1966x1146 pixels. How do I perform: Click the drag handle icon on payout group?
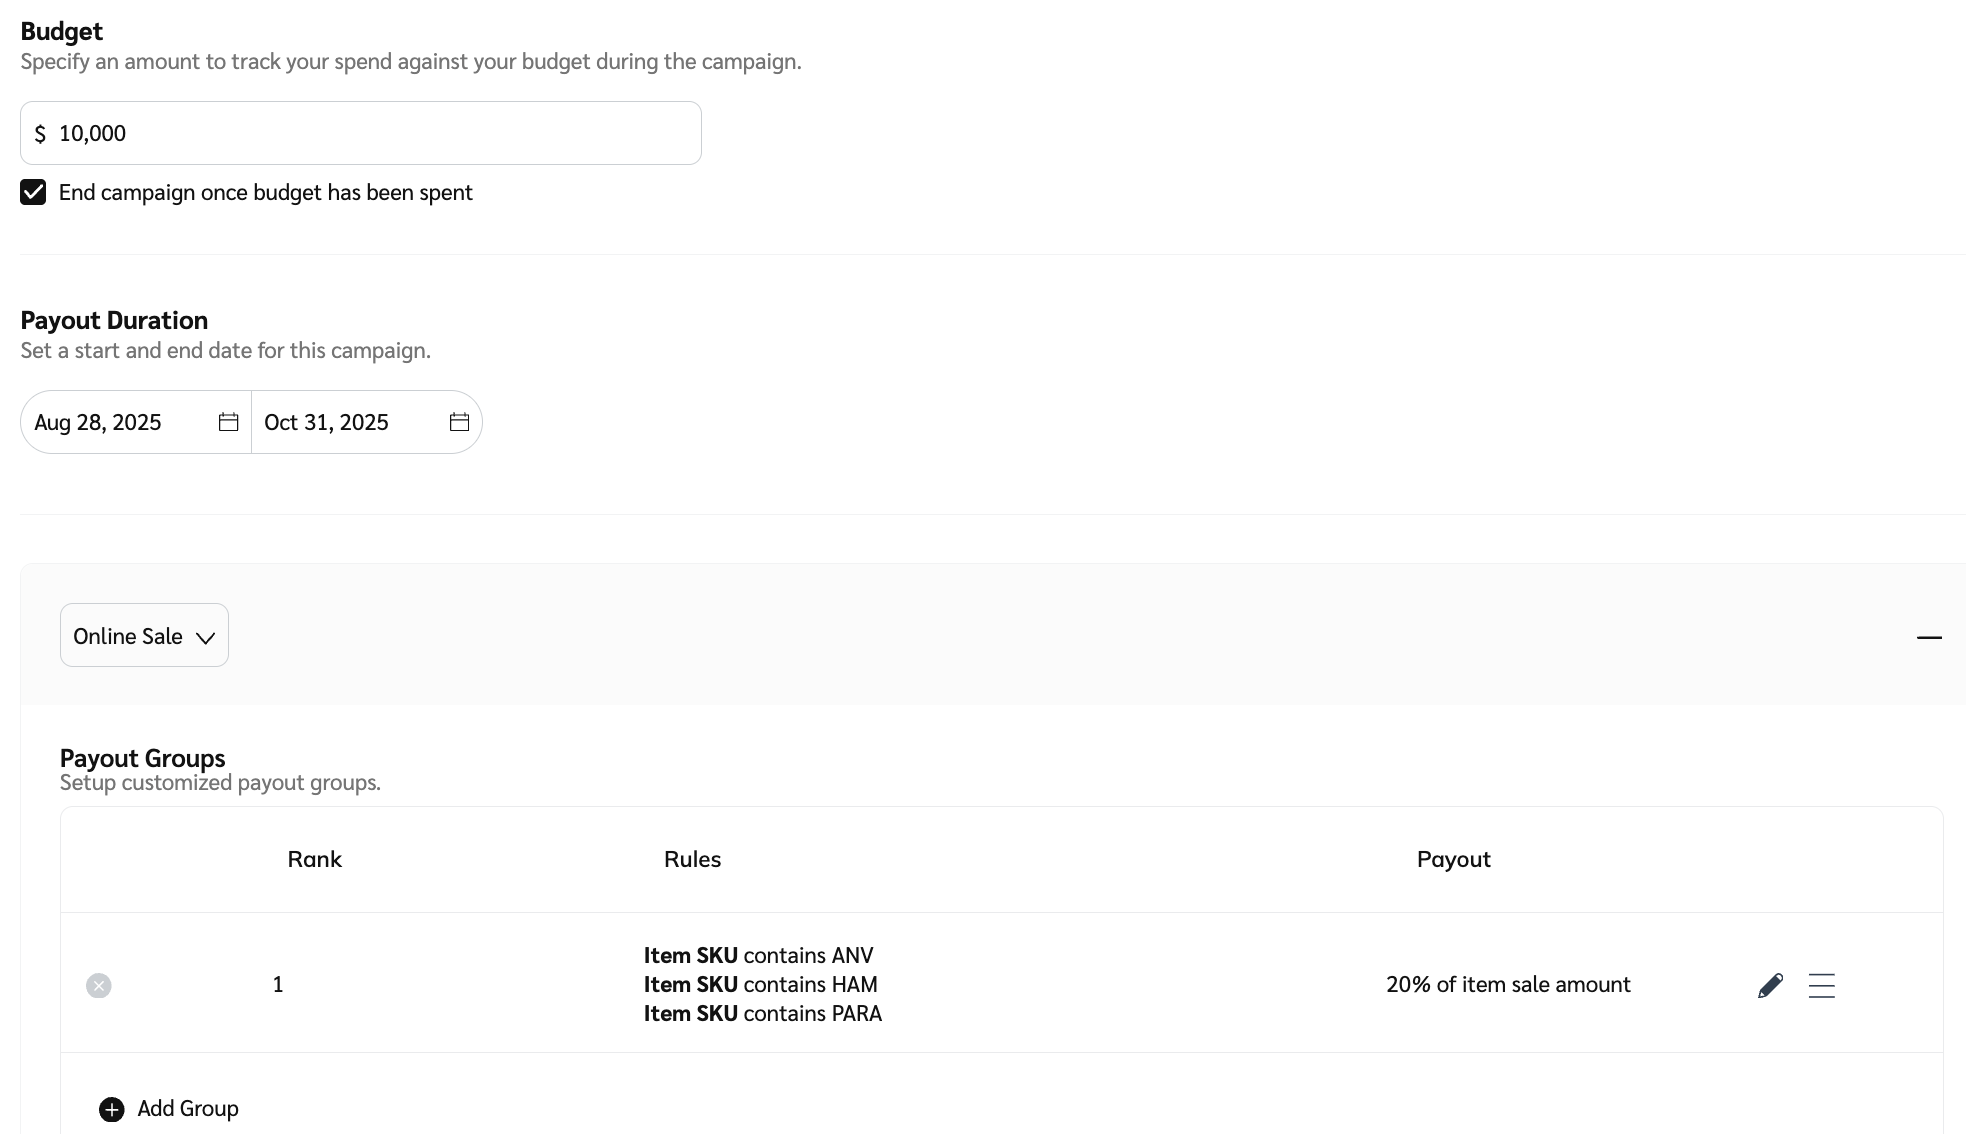click(1821, 985)
